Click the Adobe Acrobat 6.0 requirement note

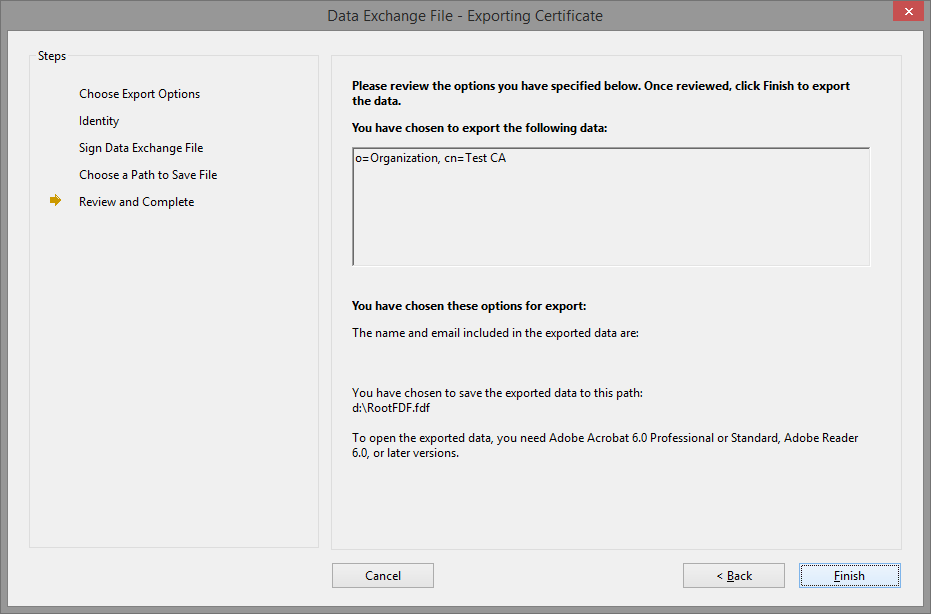pos(605,445)
